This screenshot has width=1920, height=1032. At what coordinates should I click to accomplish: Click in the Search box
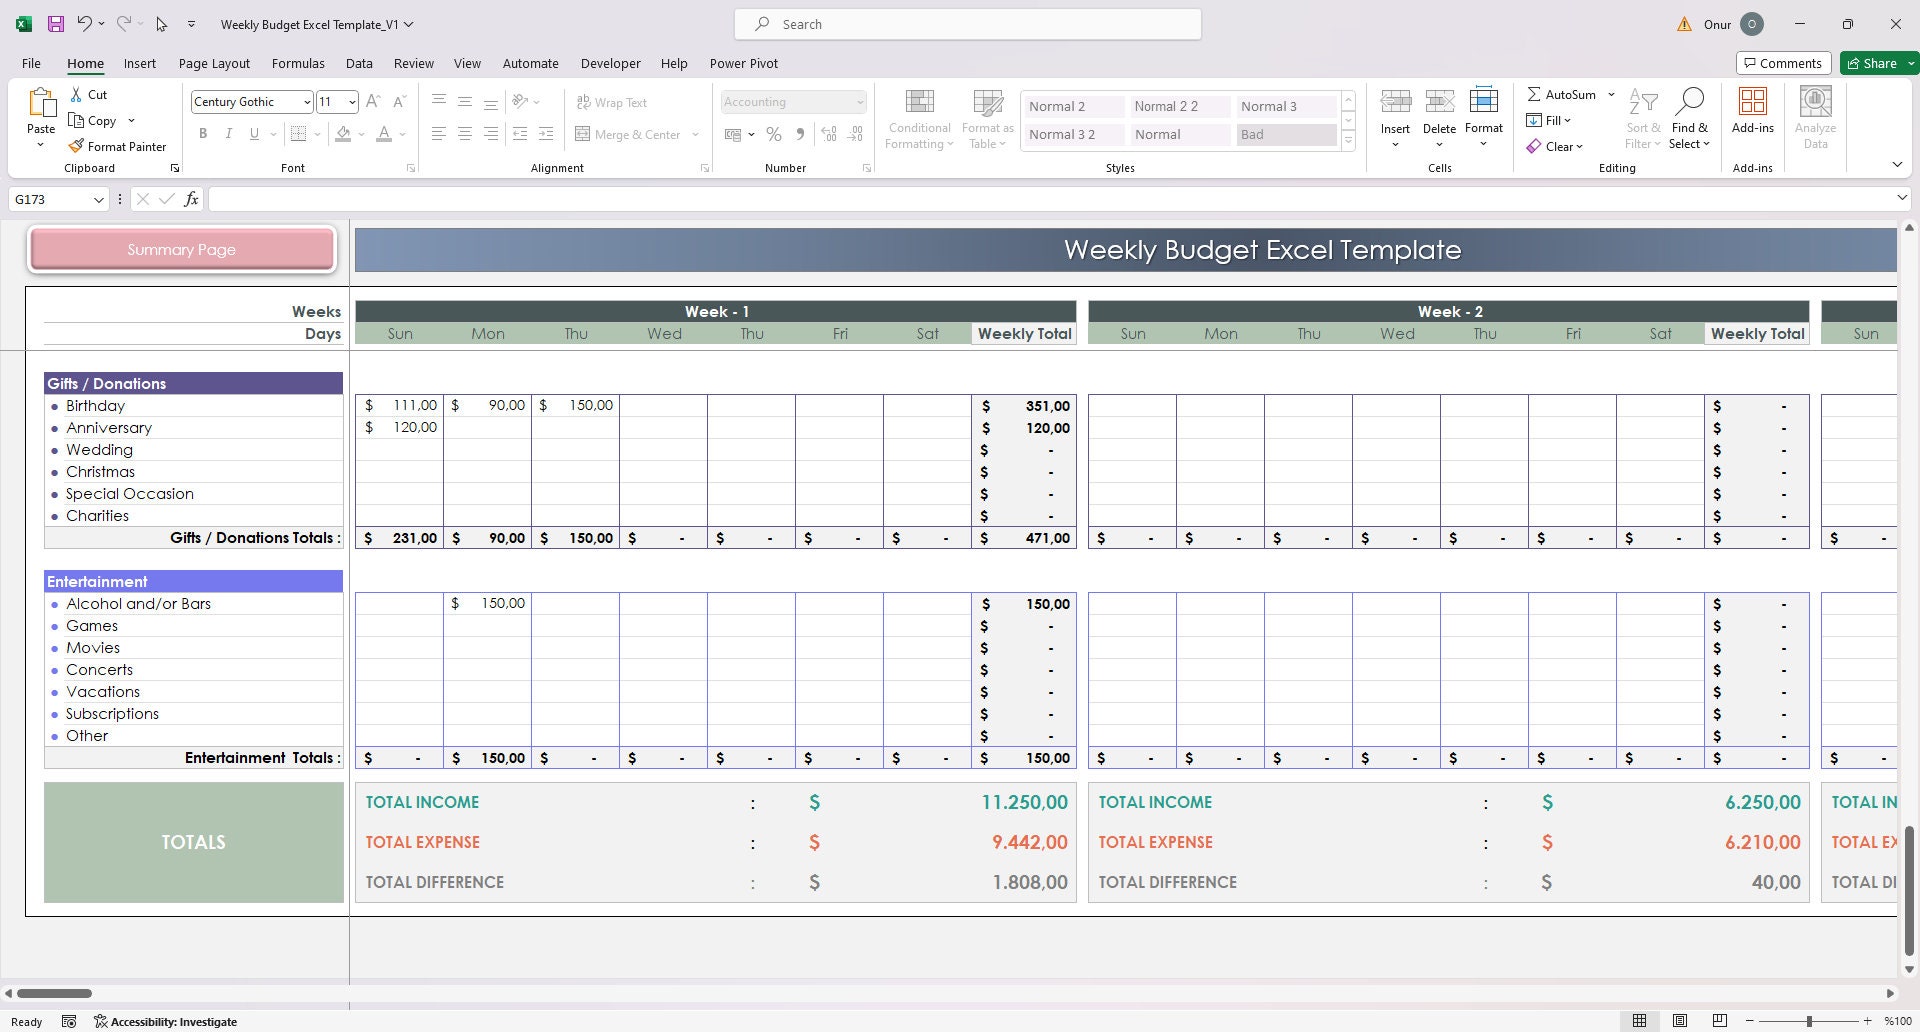tap(967, 24)
